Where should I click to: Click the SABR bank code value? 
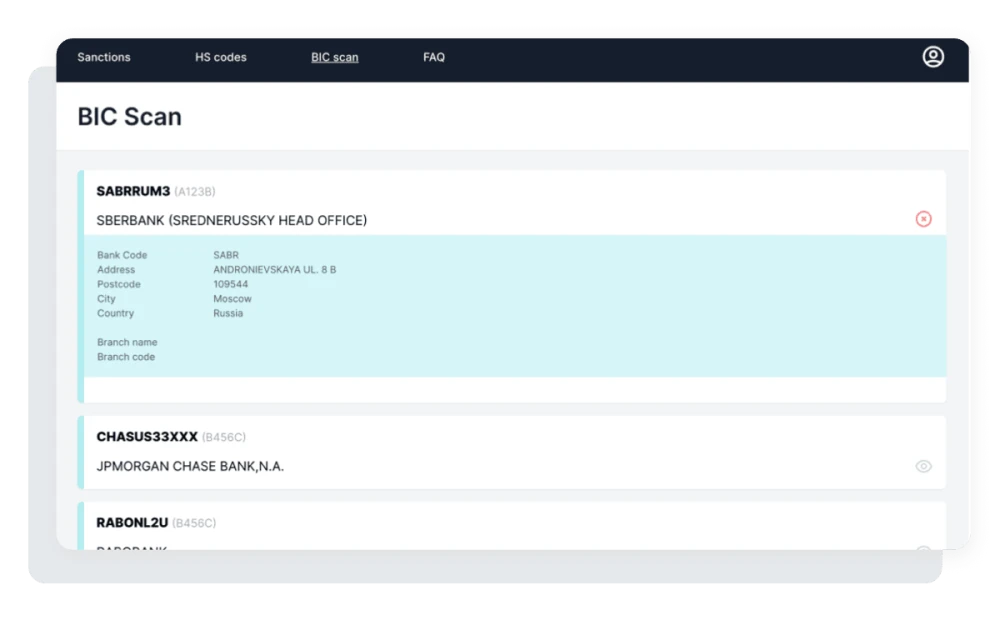226,255
